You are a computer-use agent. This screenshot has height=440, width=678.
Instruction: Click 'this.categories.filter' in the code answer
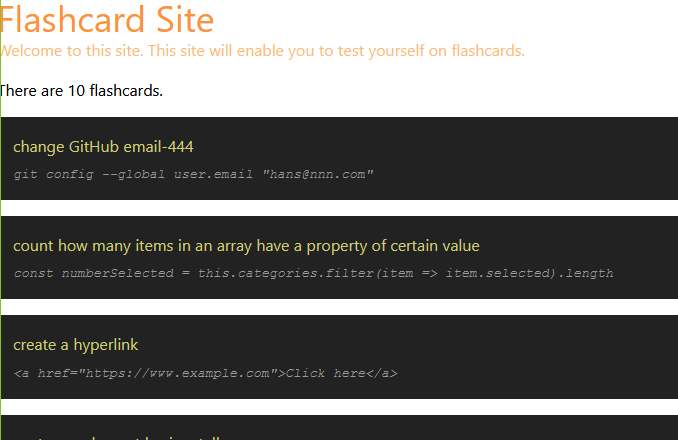tap(286, 273)
